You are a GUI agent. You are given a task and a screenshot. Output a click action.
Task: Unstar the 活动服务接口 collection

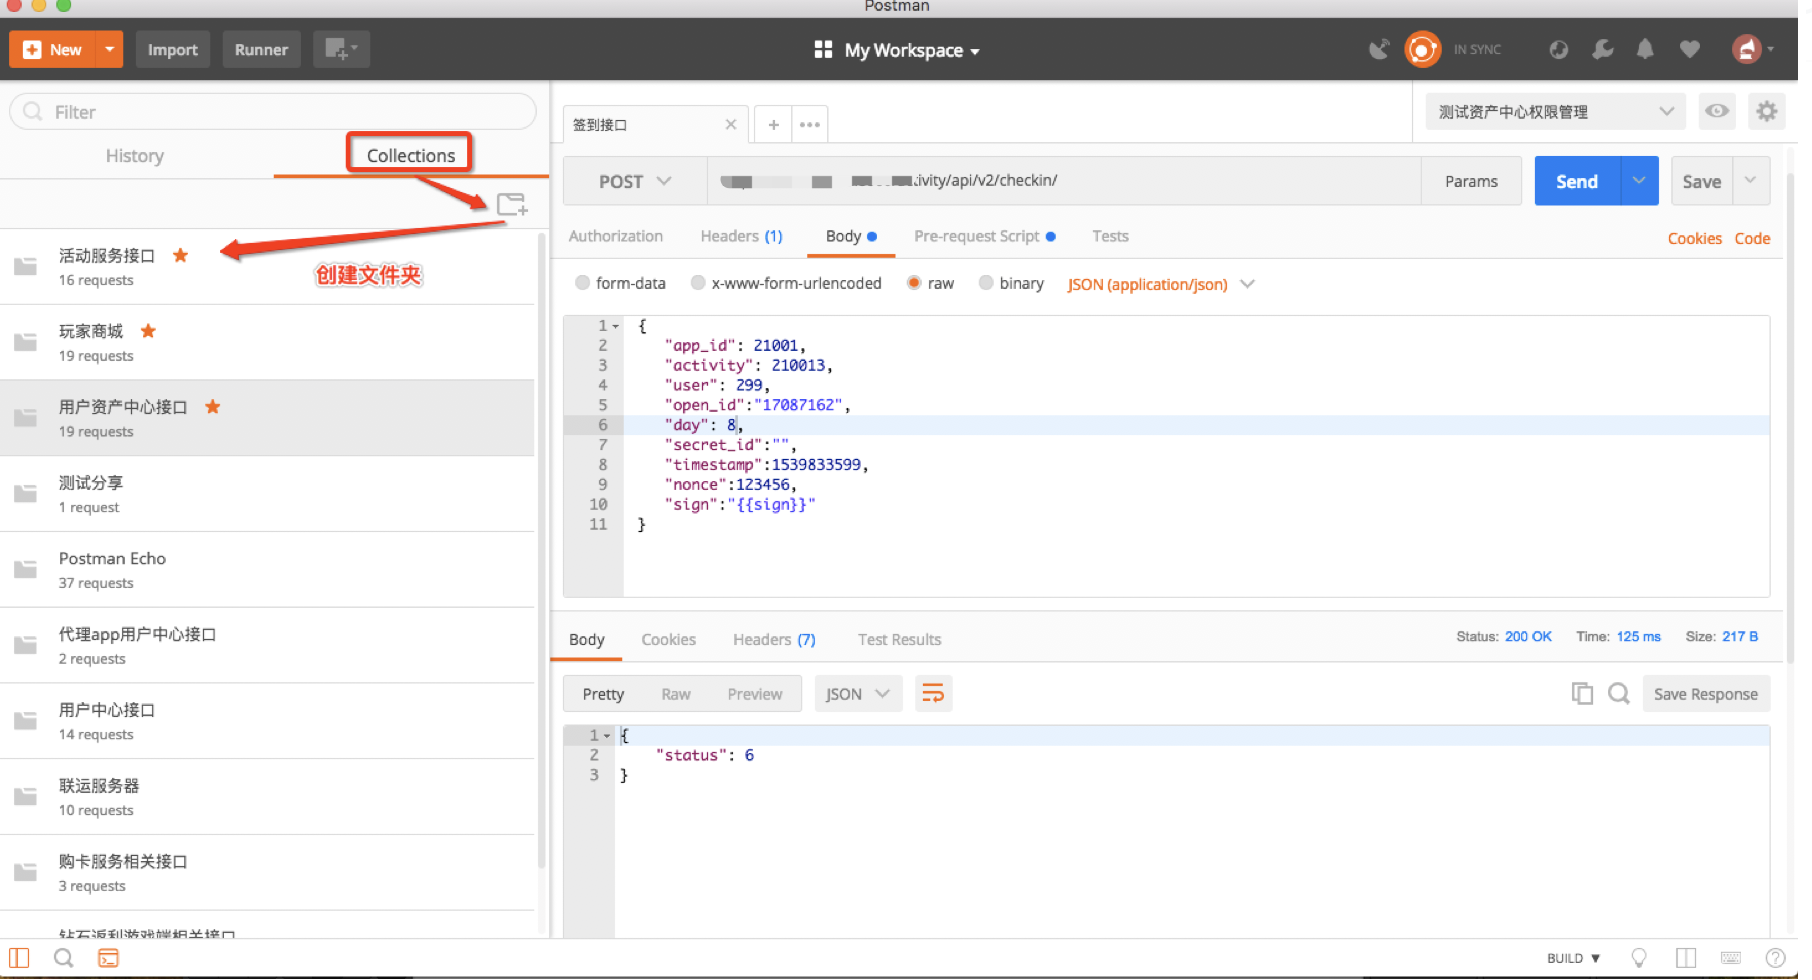[181, 255]
